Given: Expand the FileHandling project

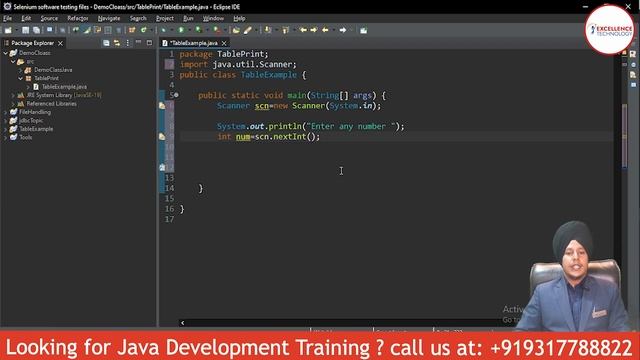Looking at the screenshot, I should pos(6,112).
